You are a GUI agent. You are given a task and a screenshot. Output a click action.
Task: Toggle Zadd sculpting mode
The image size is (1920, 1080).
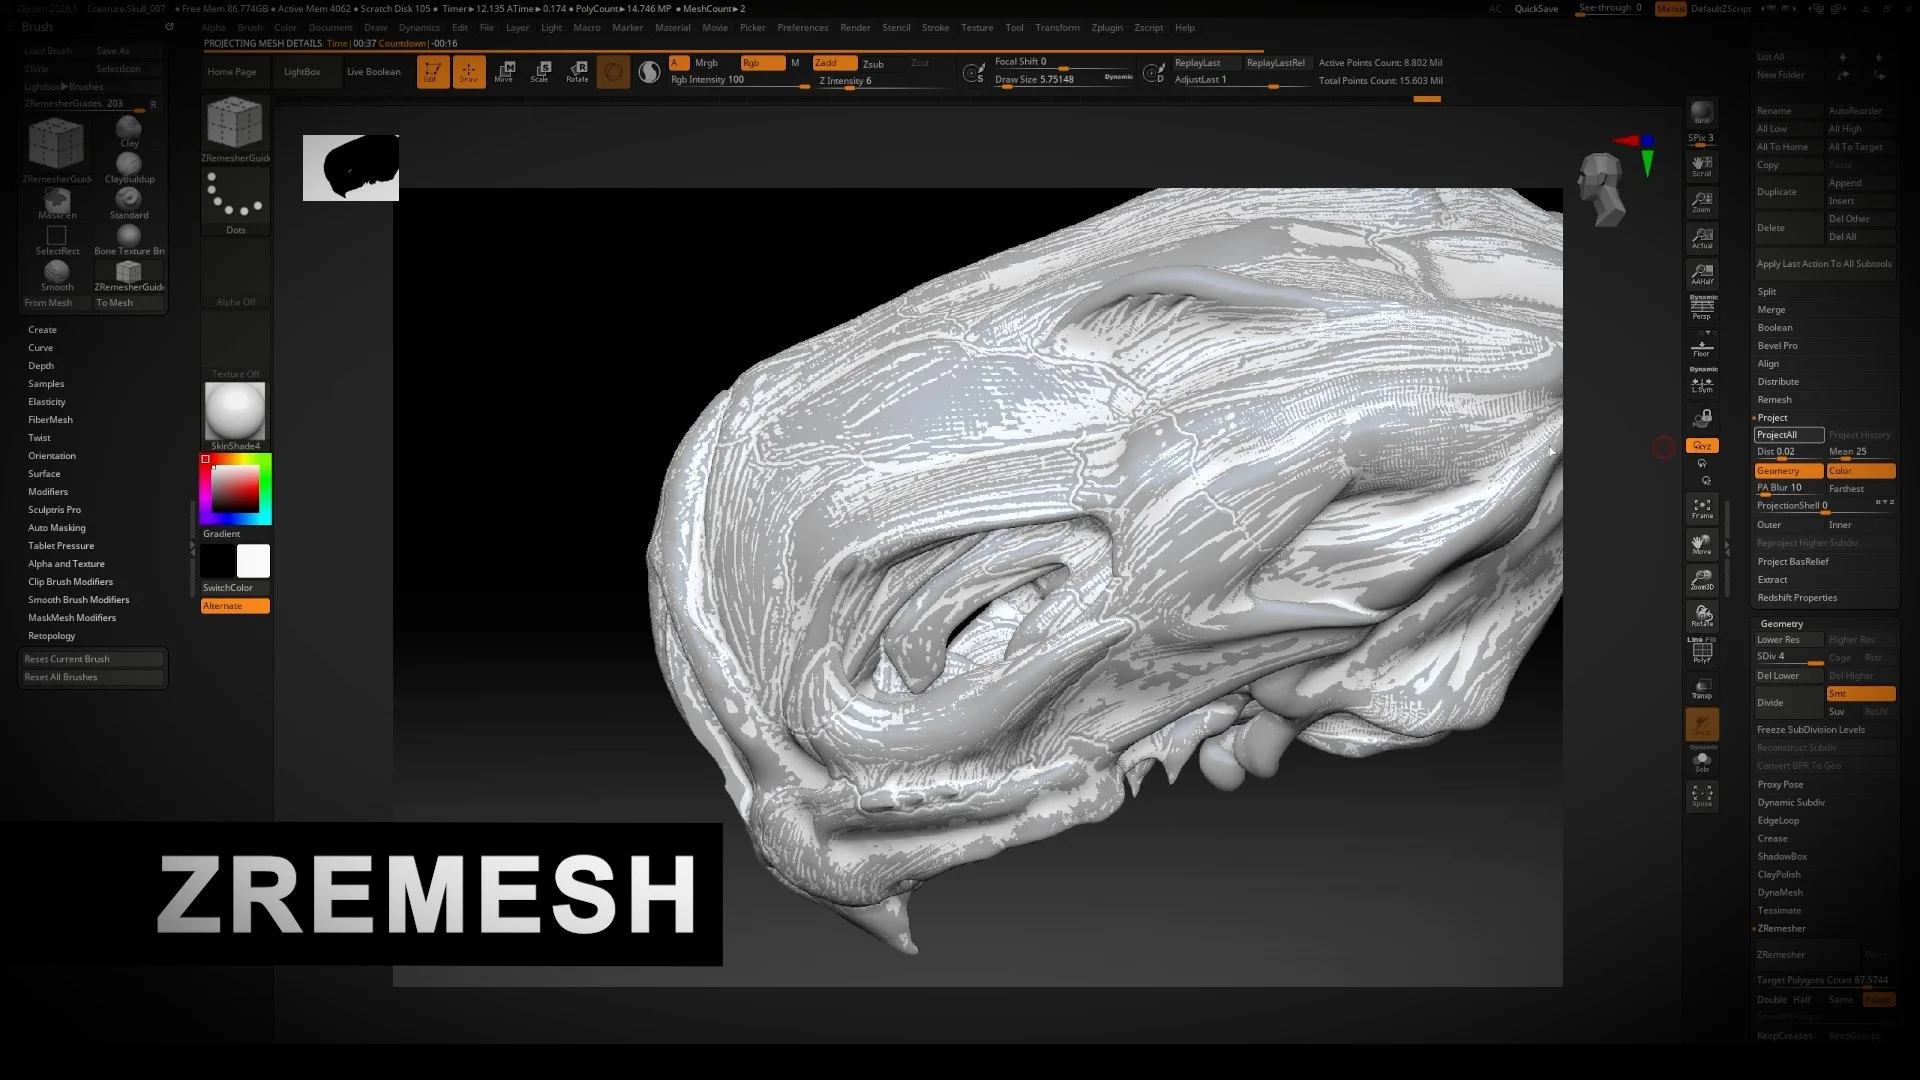click(x=833, y=62)
